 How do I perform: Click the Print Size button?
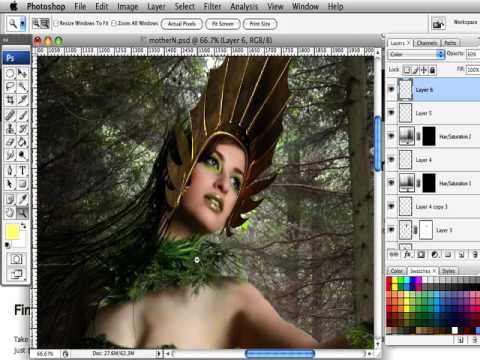pyautogui.click(x=260, y=24)
